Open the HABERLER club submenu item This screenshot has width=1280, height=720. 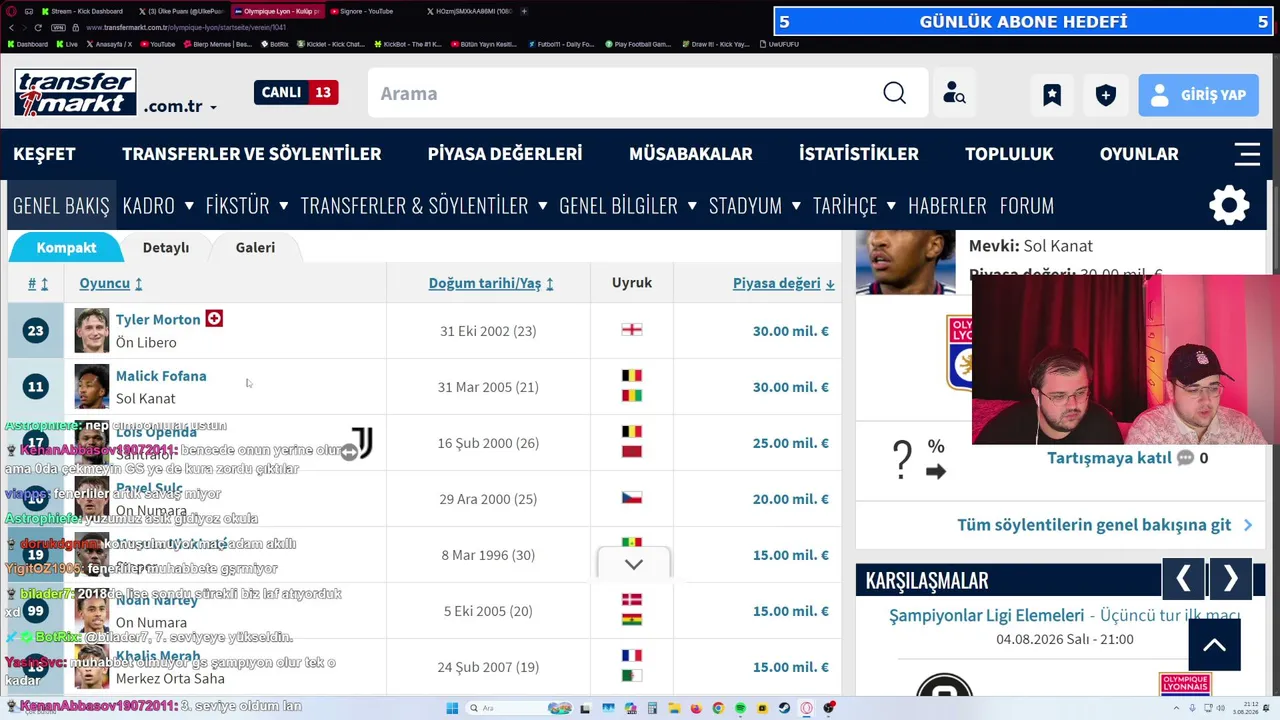coord(947,205)
